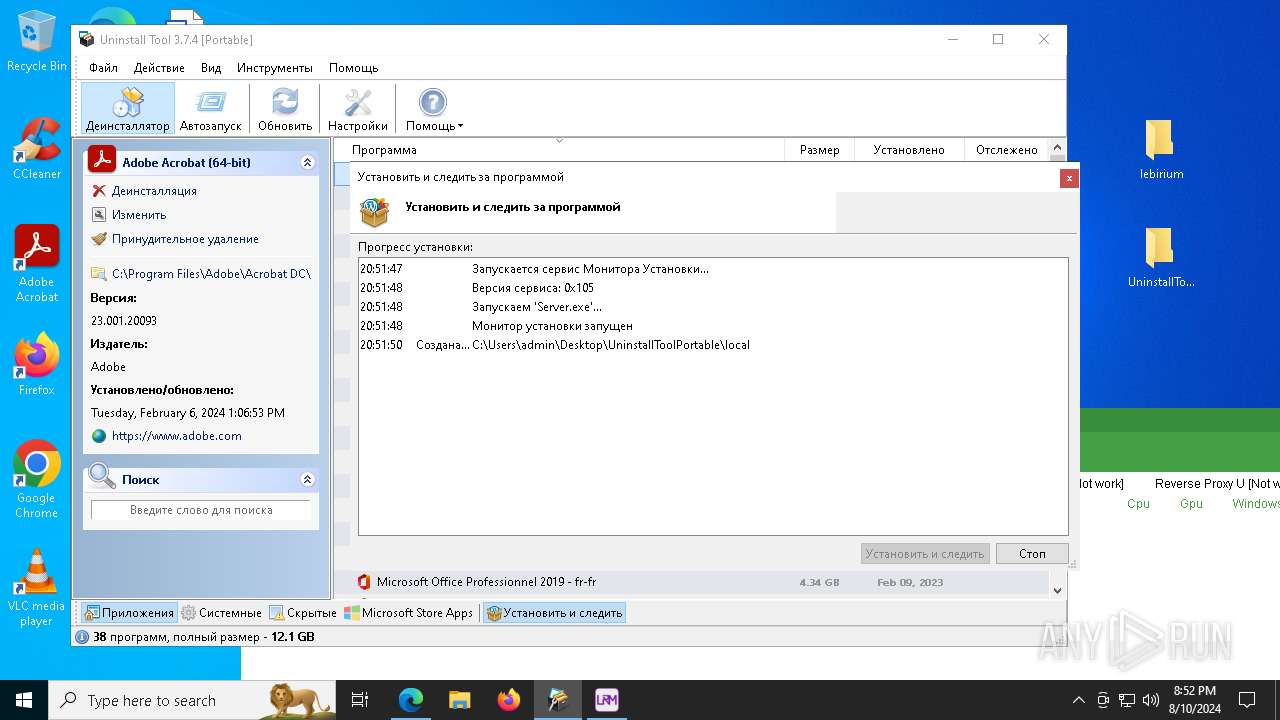This screenshot has height=720, width=1280.
Task: Click the Обновить refresh toolbar icon
Action: 285,109
